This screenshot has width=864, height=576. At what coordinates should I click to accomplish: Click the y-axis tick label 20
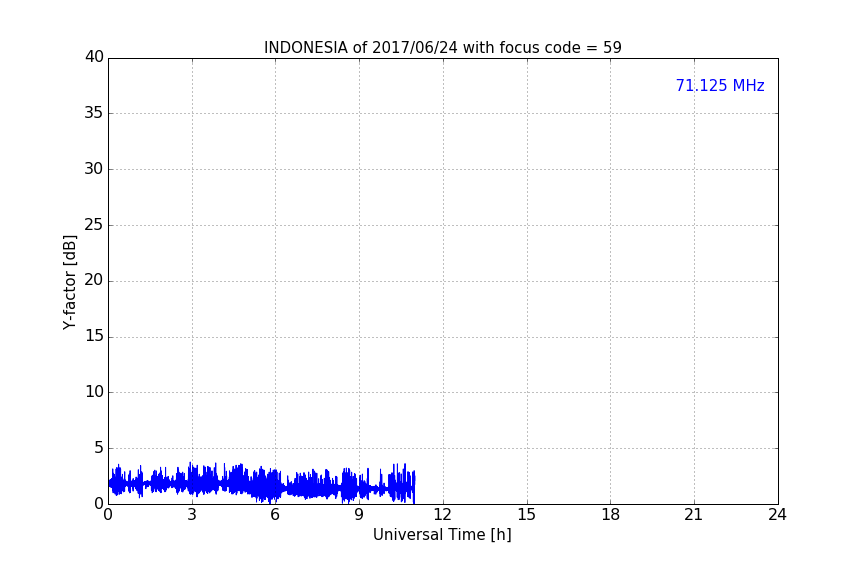[x=94, y=280]
